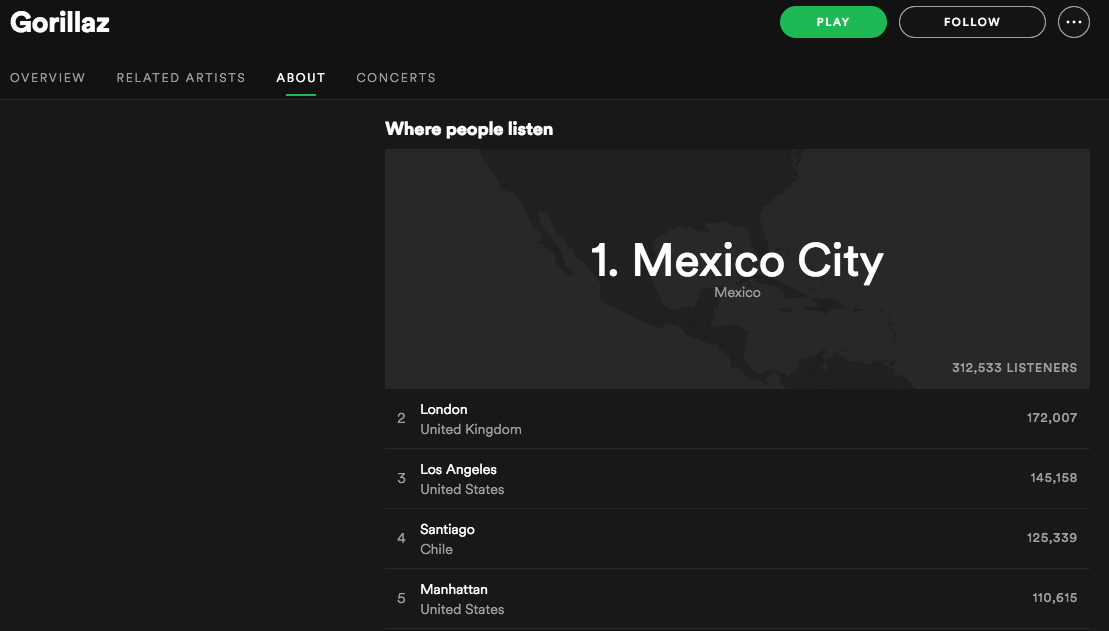Select the About tab

click(301, 78)
